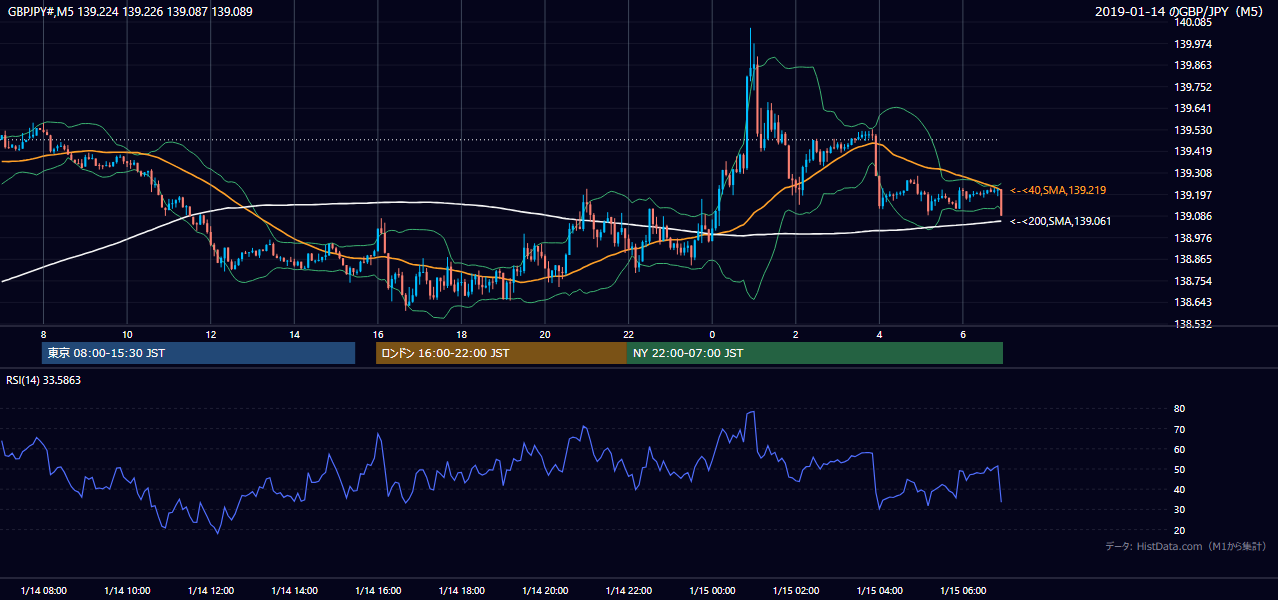The height and width of the screenshot is (600, 1278).
Task: Click the 139.641 price axis label
Action: [1194, 109]
